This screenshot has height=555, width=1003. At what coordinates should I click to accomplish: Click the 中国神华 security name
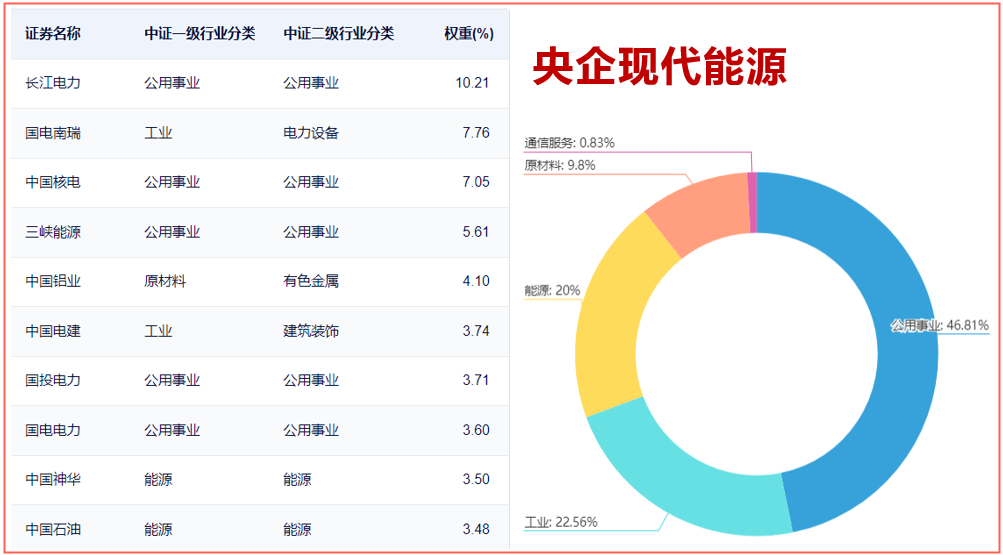point(53,479)
